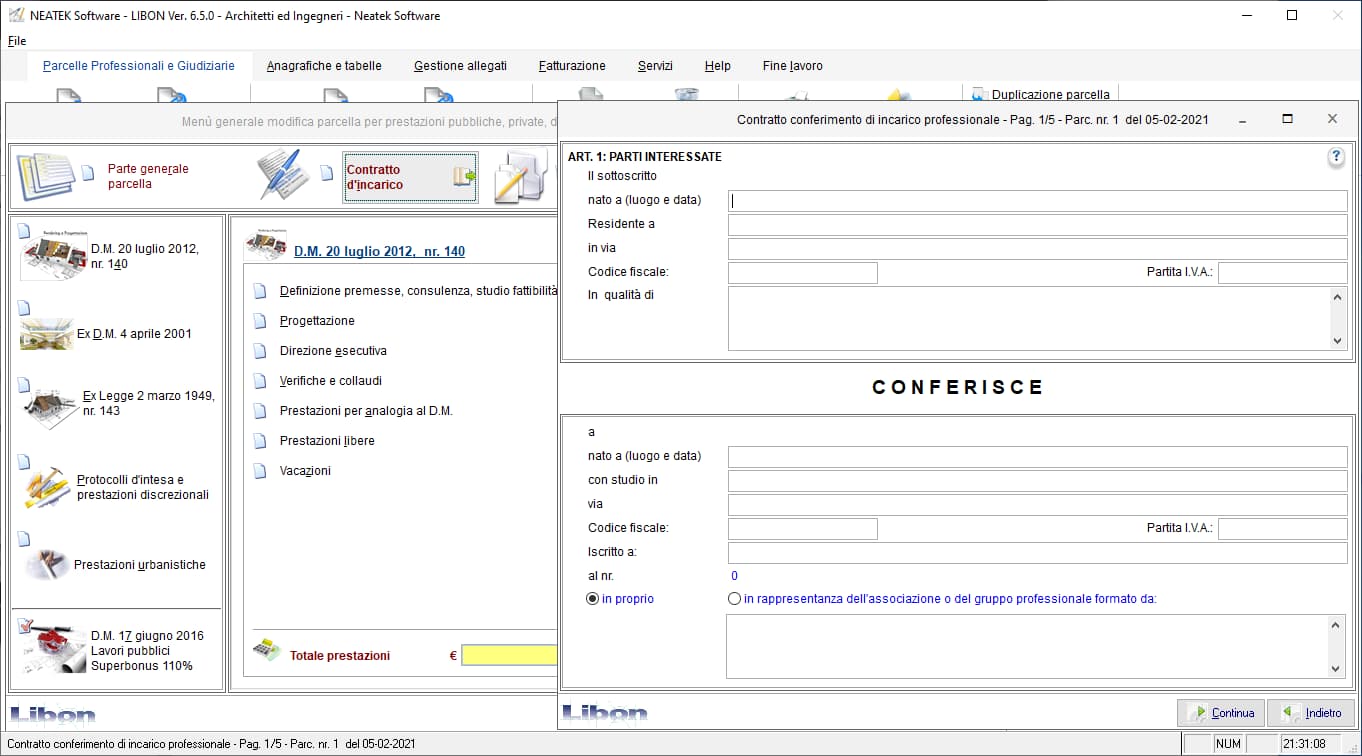Click 'Prestazioni urbanistiche' sidebar text
This screenshot has height=756, width=1362.
coord(140,565)
